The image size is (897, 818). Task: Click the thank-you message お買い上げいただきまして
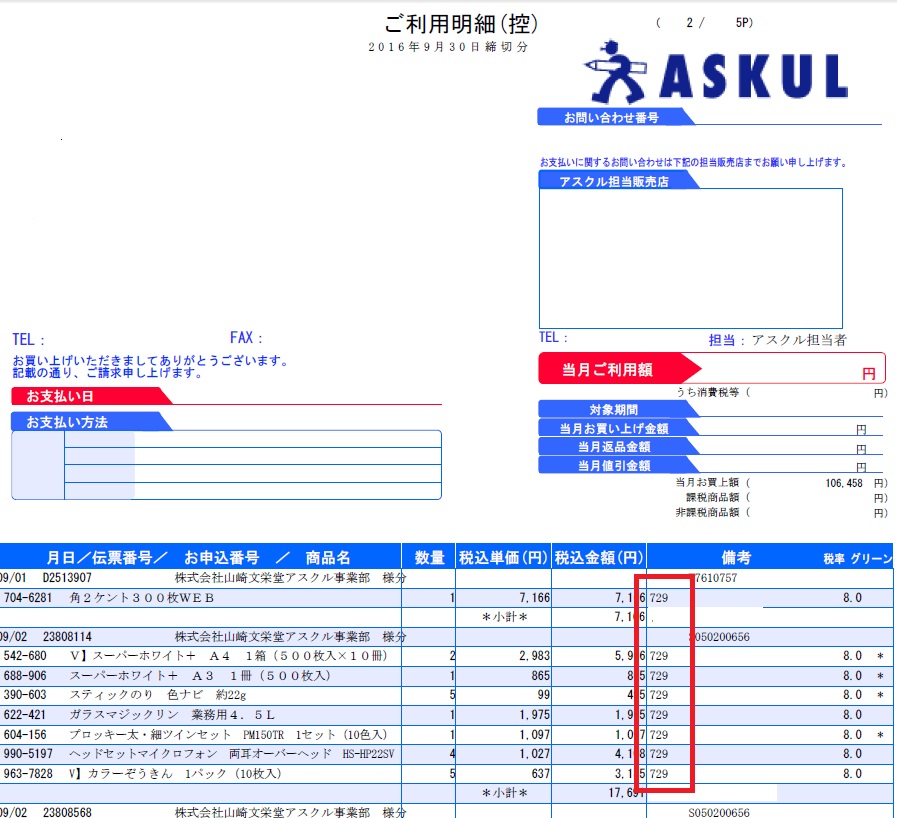pos(150,361)
